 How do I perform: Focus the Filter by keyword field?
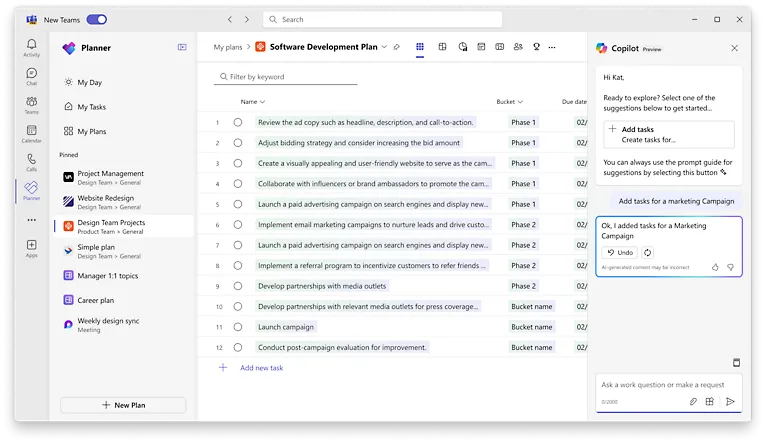[285, 77]
